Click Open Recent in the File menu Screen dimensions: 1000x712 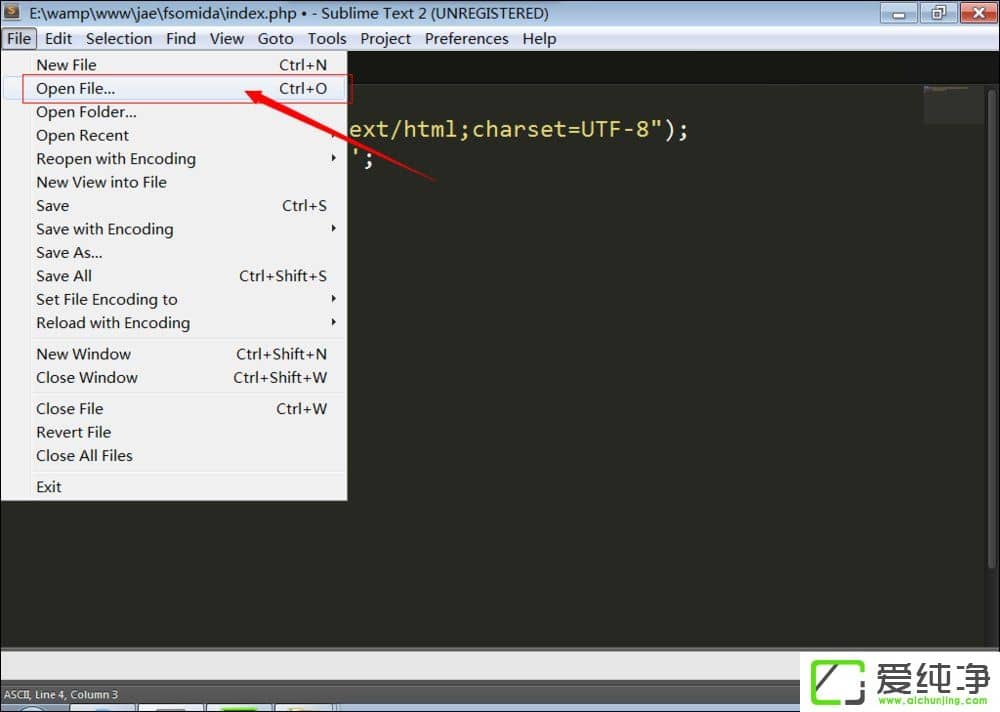click(x=82, y=135)
